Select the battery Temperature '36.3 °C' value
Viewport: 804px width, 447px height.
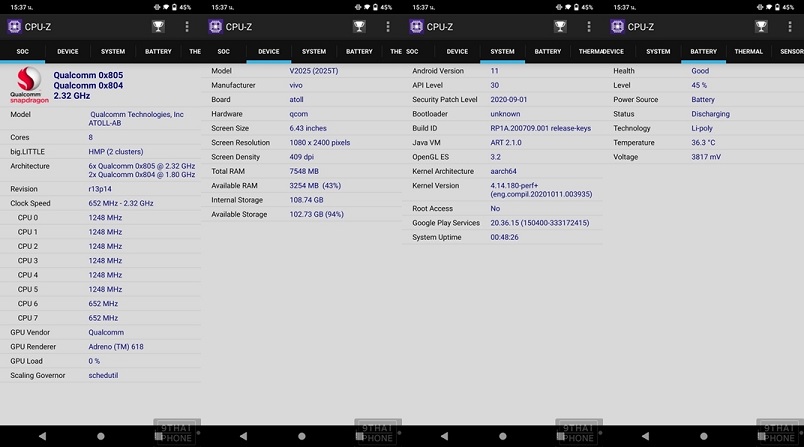pyautogui.click(x=703, y=143)
